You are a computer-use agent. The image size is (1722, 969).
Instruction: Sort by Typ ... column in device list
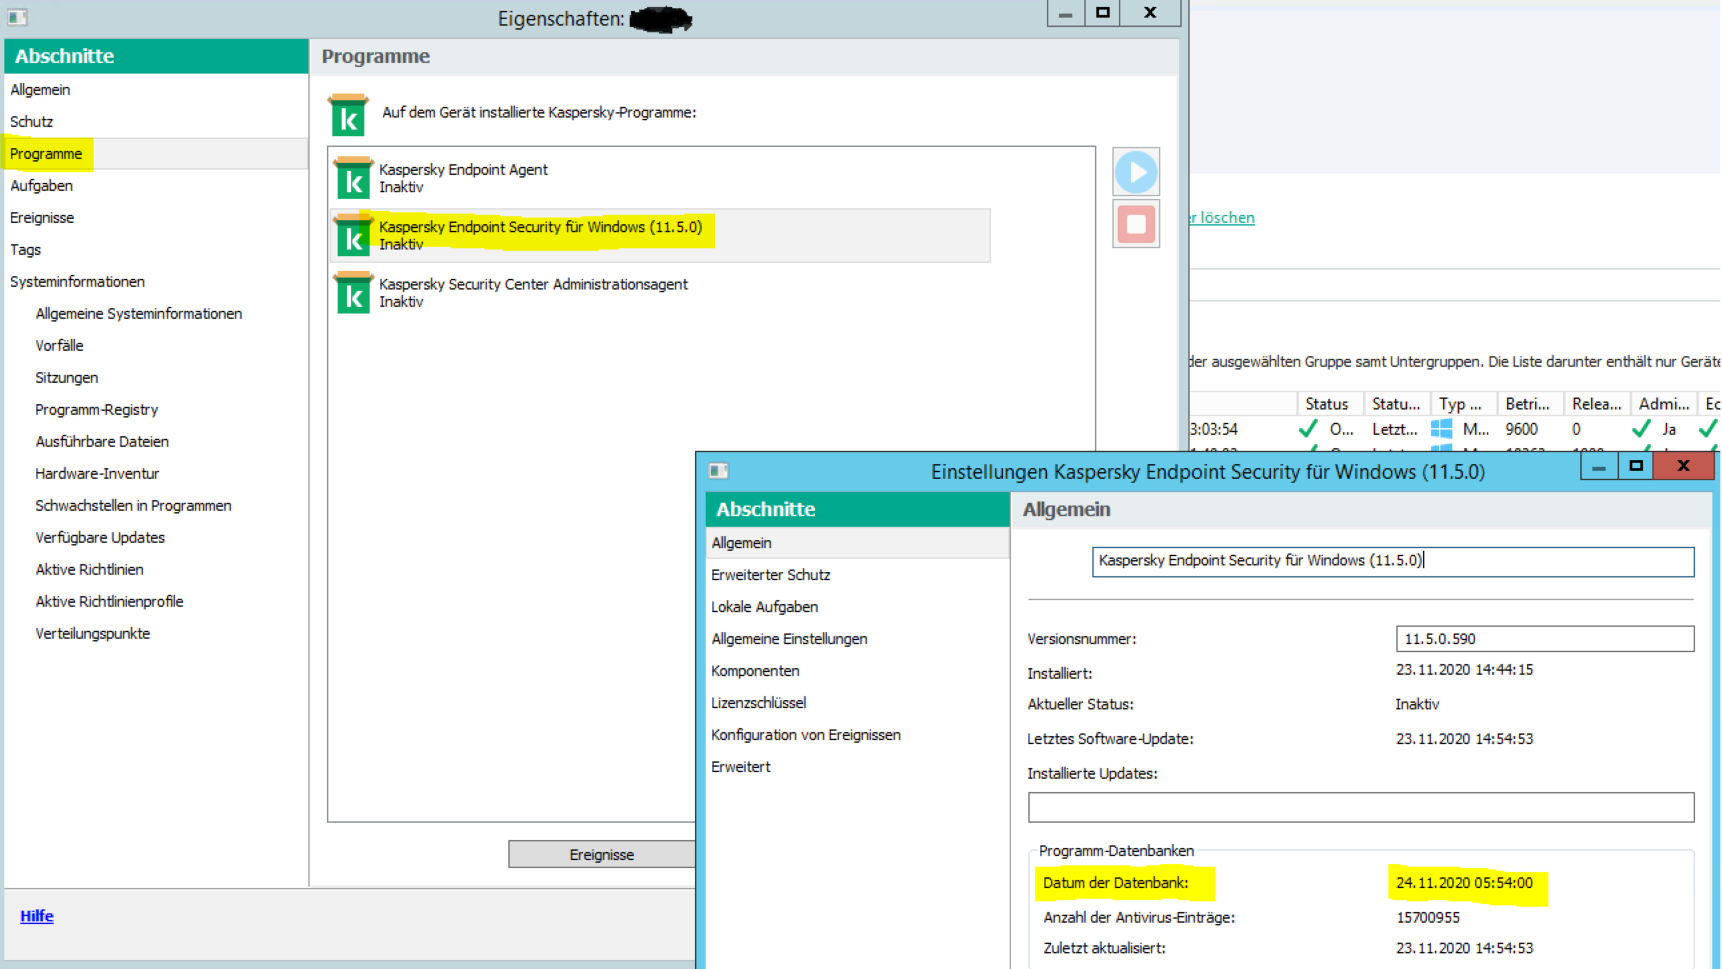coord(1464,404)
